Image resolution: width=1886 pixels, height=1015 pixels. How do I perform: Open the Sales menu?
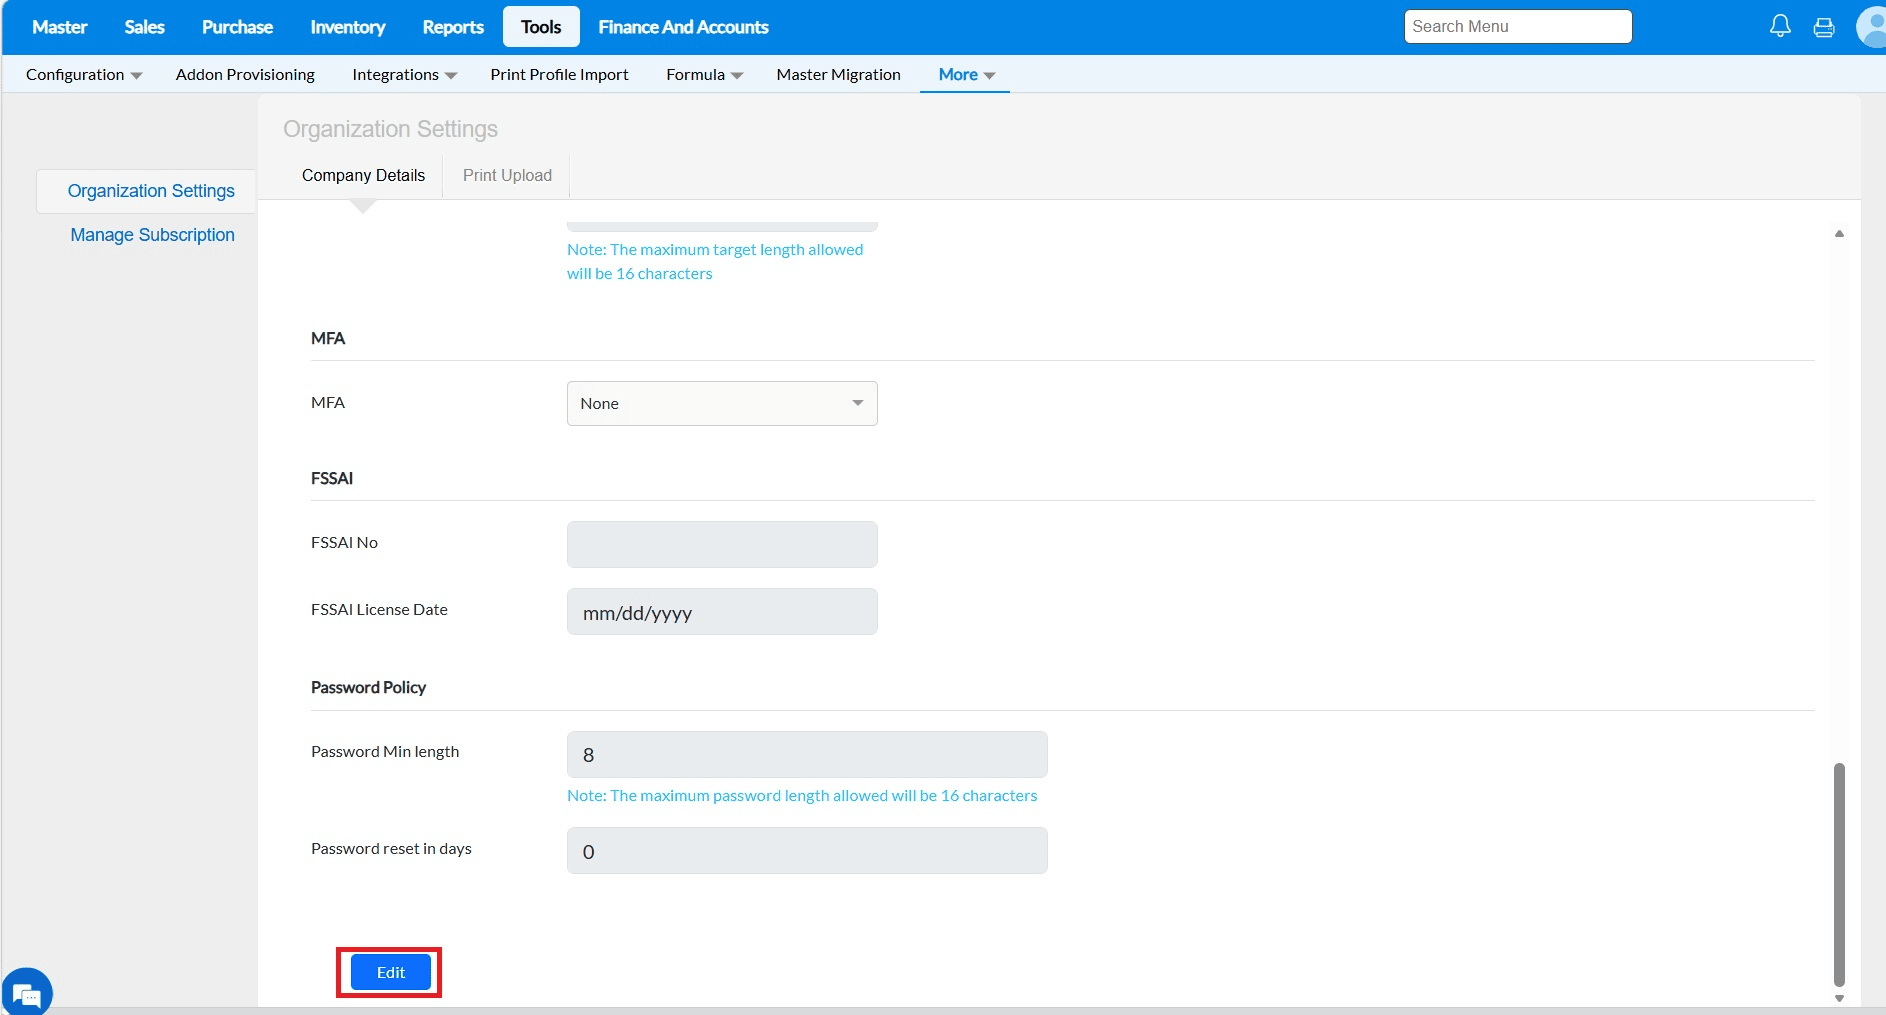[x=144, y=27]
